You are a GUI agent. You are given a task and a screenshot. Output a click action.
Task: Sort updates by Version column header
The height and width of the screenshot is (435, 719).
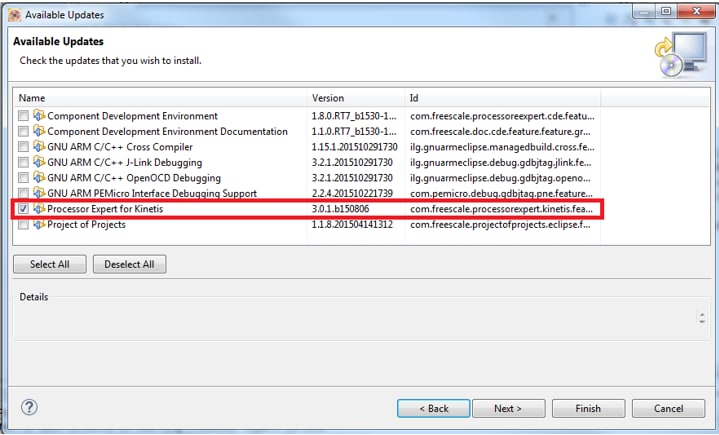pos(355,98)
